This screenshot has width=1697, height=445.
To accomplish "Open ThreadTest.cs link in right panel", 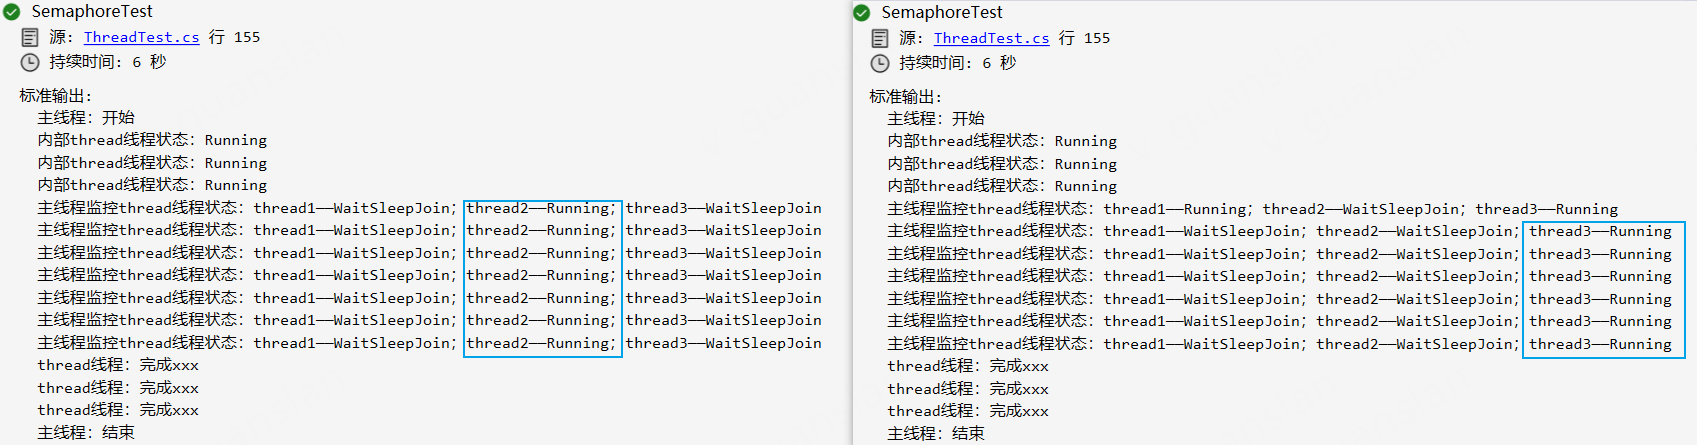I will click(991, 38).
